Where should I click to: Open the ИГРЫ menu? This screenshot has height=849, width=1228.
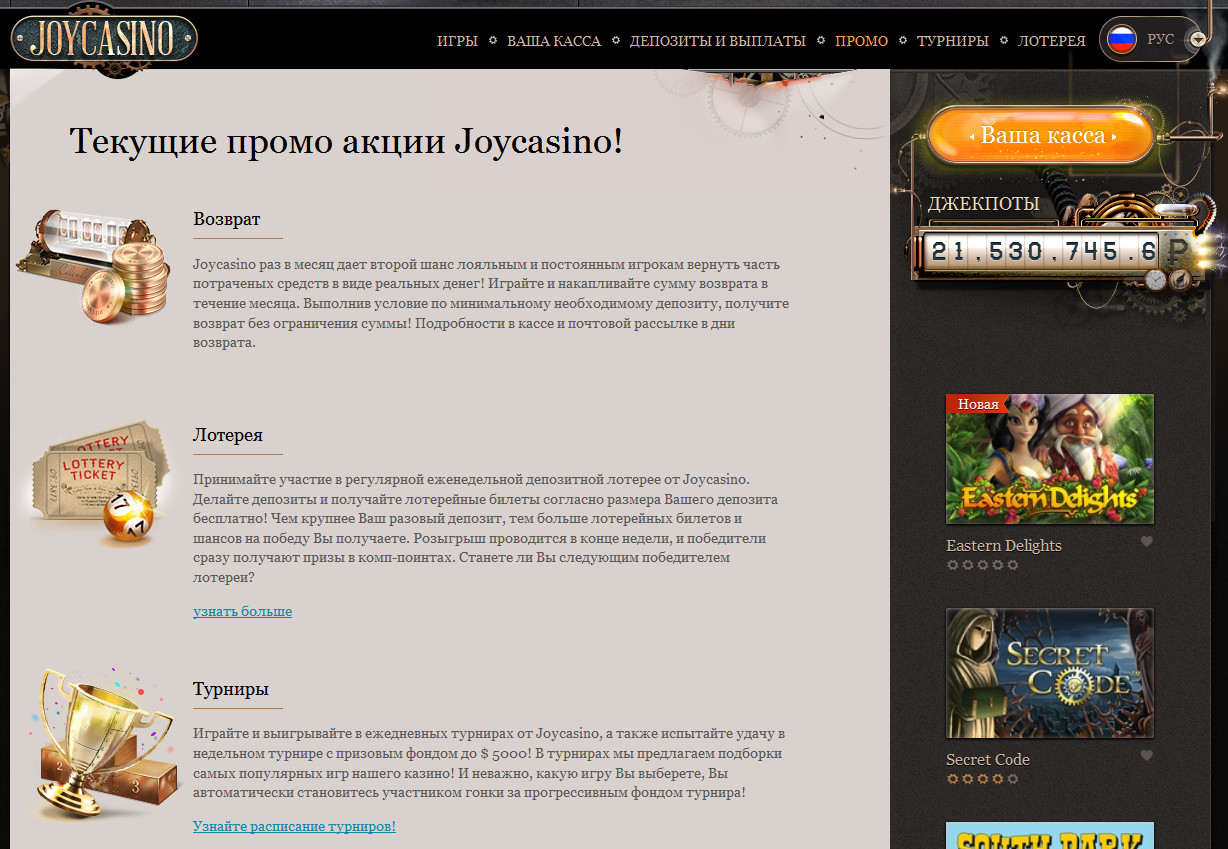(457, 41)
